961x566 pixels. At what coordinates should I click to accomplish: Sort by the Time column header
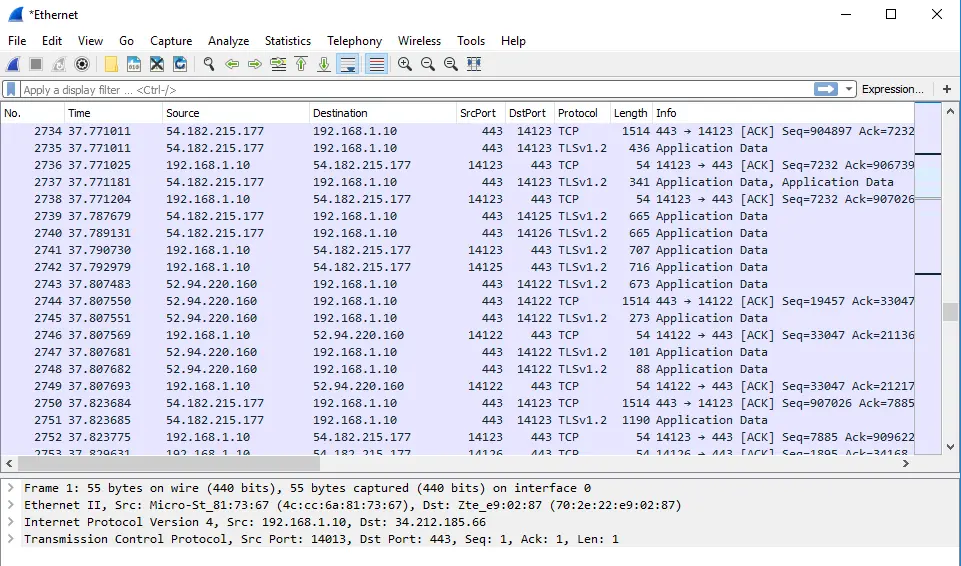(113, 113)
